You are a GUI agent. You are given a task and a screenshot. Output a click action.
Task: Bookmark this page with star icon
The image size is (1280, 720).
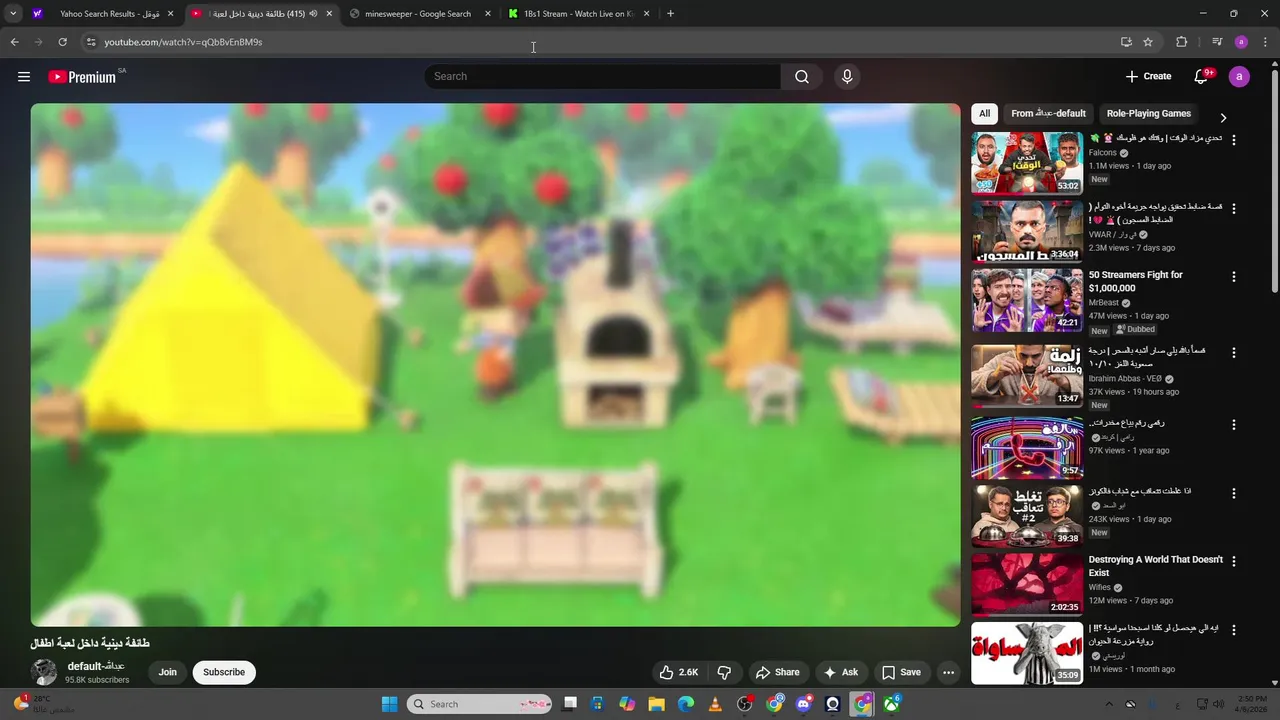coord(1148,42)
